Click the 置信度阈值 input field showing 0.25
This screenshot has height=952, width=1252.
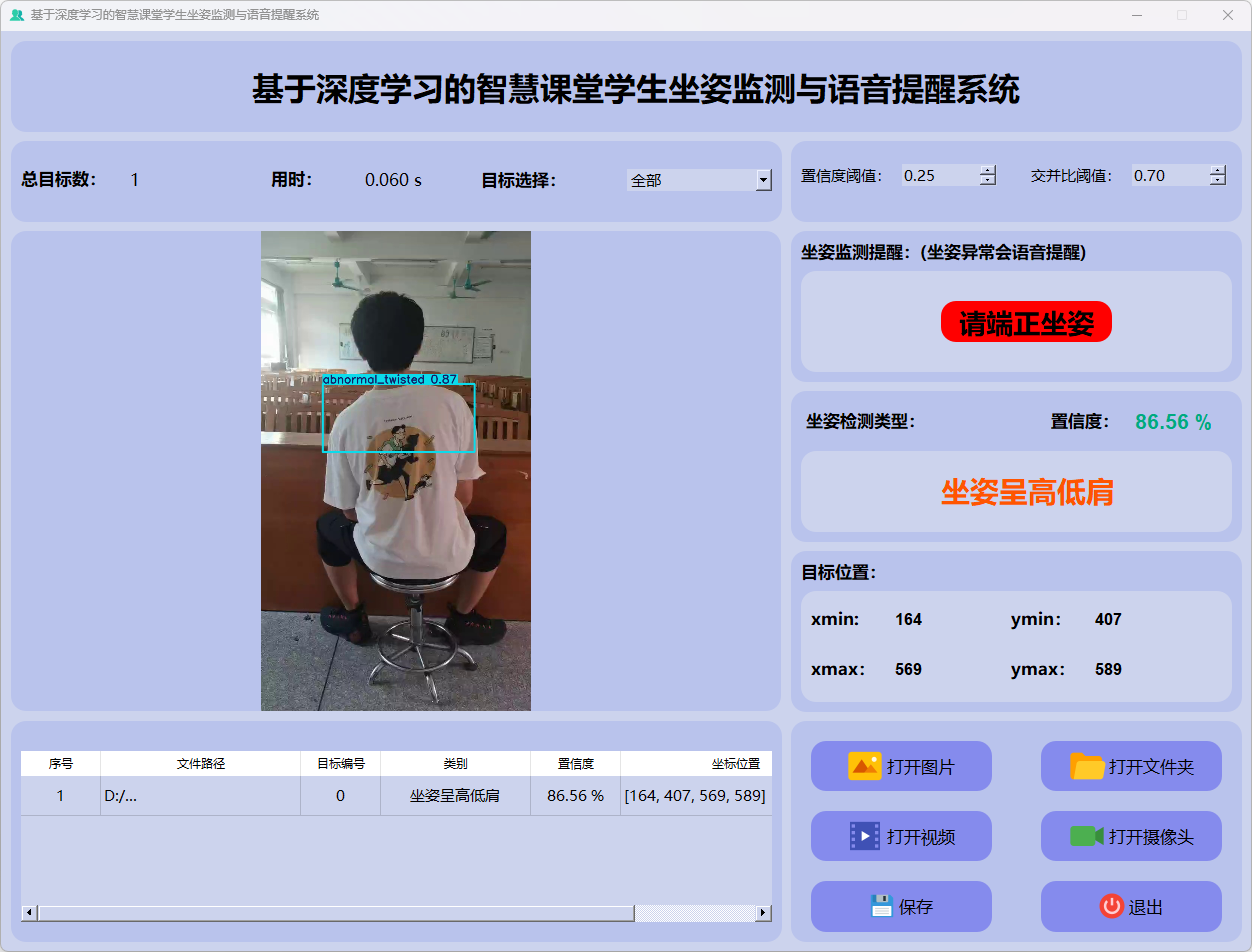(941, 175)
